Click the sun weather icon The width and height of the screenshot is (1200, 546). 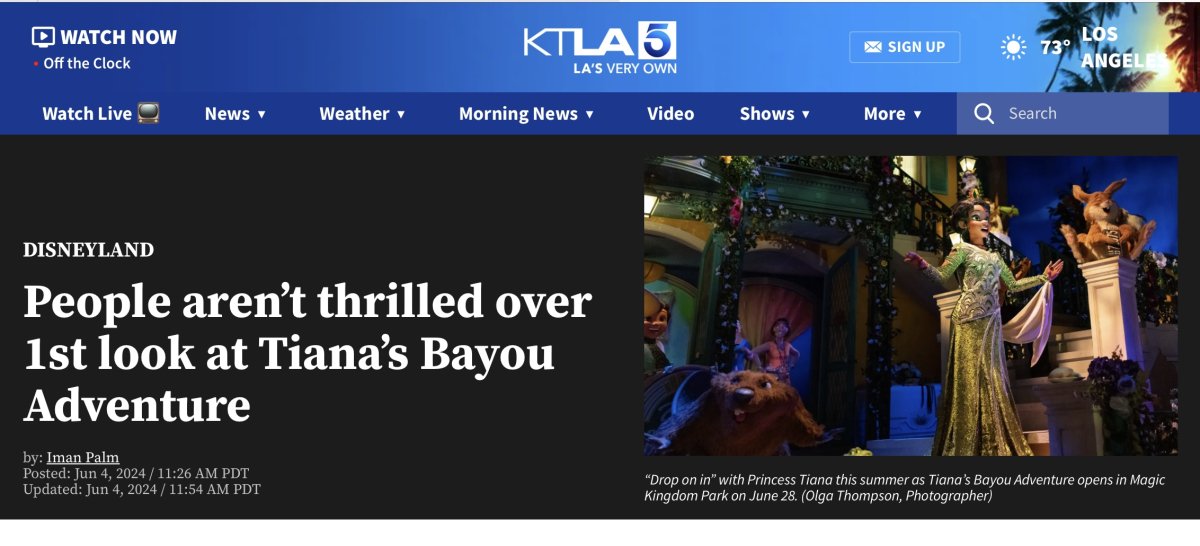(x=1014, y=47)
